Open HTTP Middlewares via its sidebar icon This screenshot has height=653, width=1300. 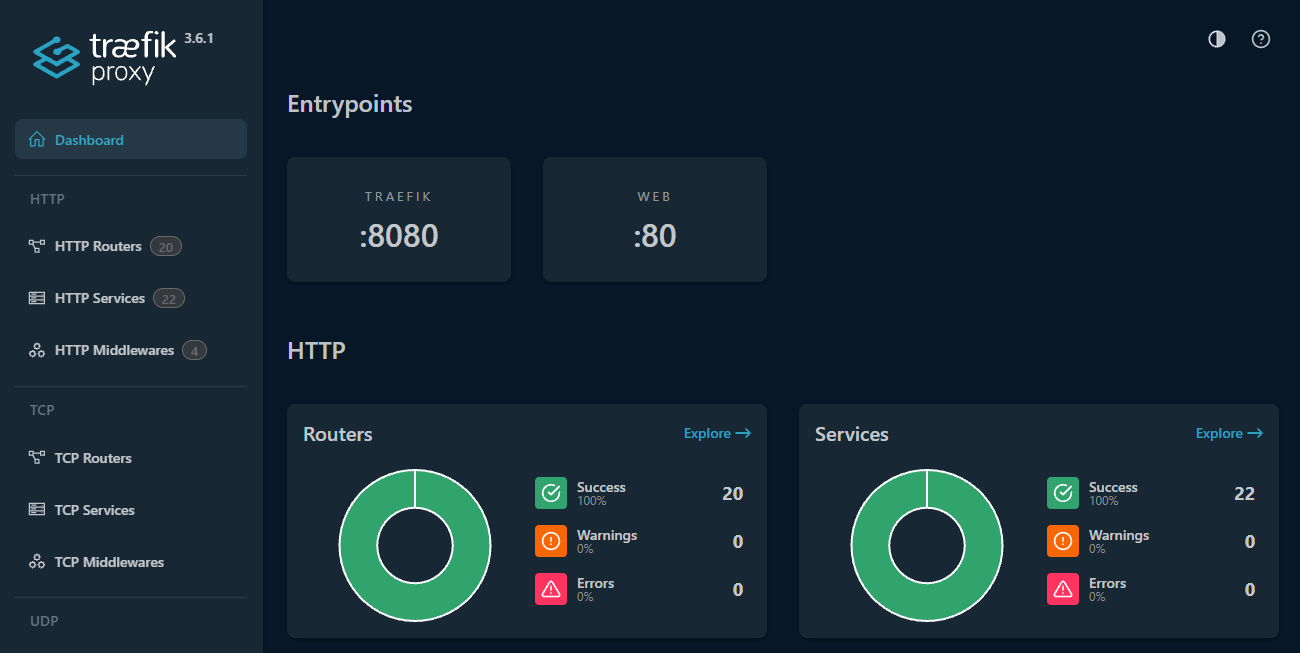pos(36,349)
